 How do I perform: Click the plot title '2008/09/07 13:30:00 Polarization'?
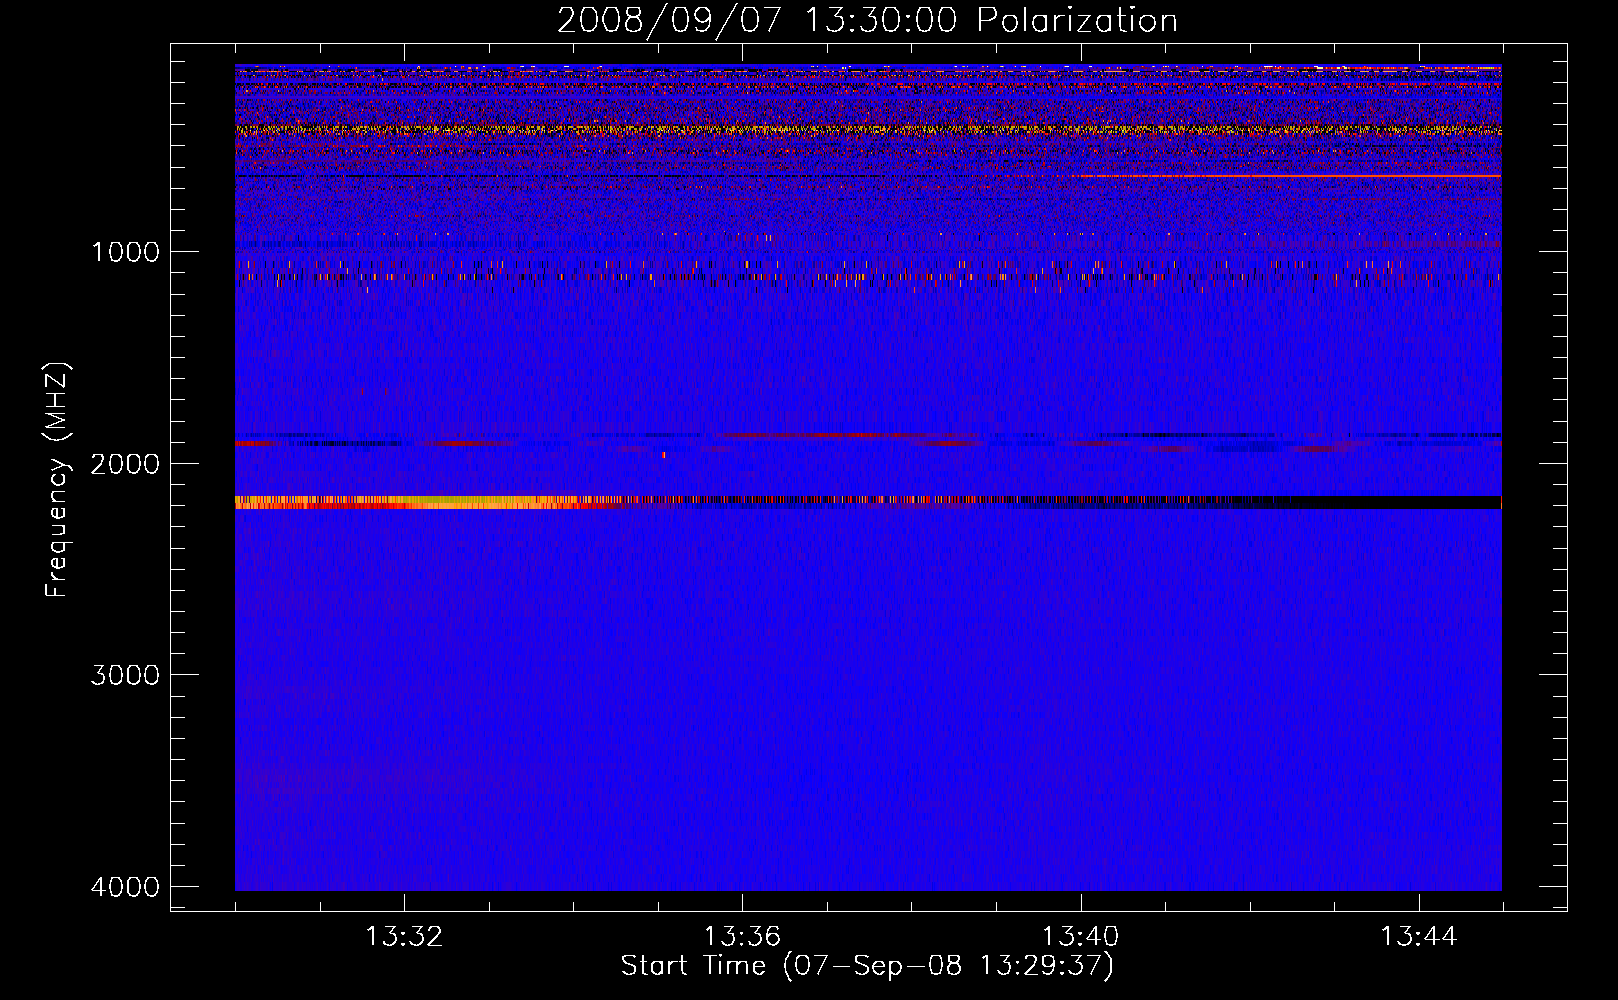(x=867, y=20)
